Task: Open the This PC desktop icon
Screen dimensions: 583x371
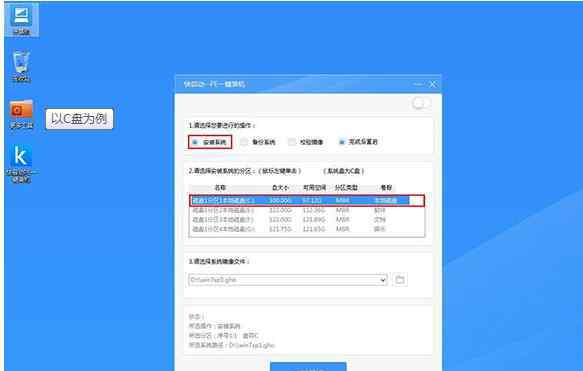Action: pos(21,20)
